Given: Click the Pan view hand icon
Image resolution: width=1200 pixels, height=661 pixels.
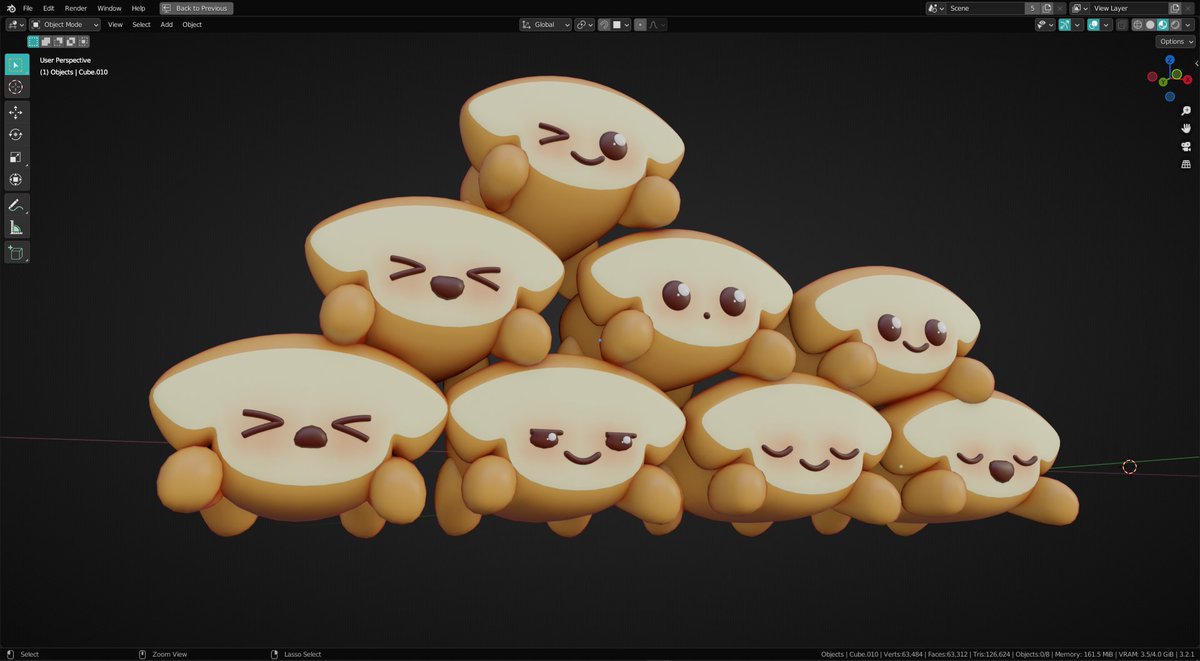Looking at the screenshot, I should point(1186,128).
